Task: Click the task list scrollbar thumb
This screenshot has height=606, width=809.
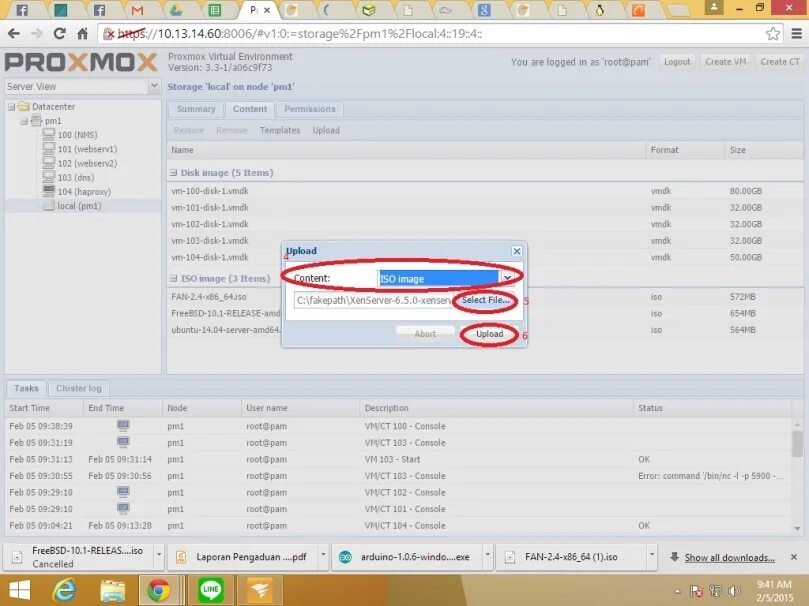Action: click(798, 444)
